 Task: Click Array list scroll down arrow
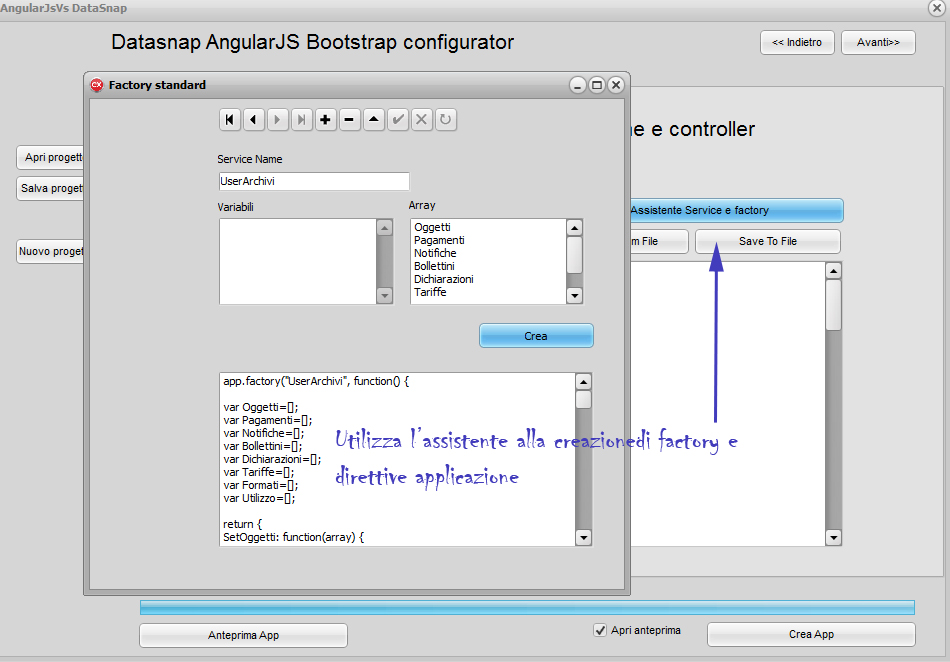click(x=574, y=296)
